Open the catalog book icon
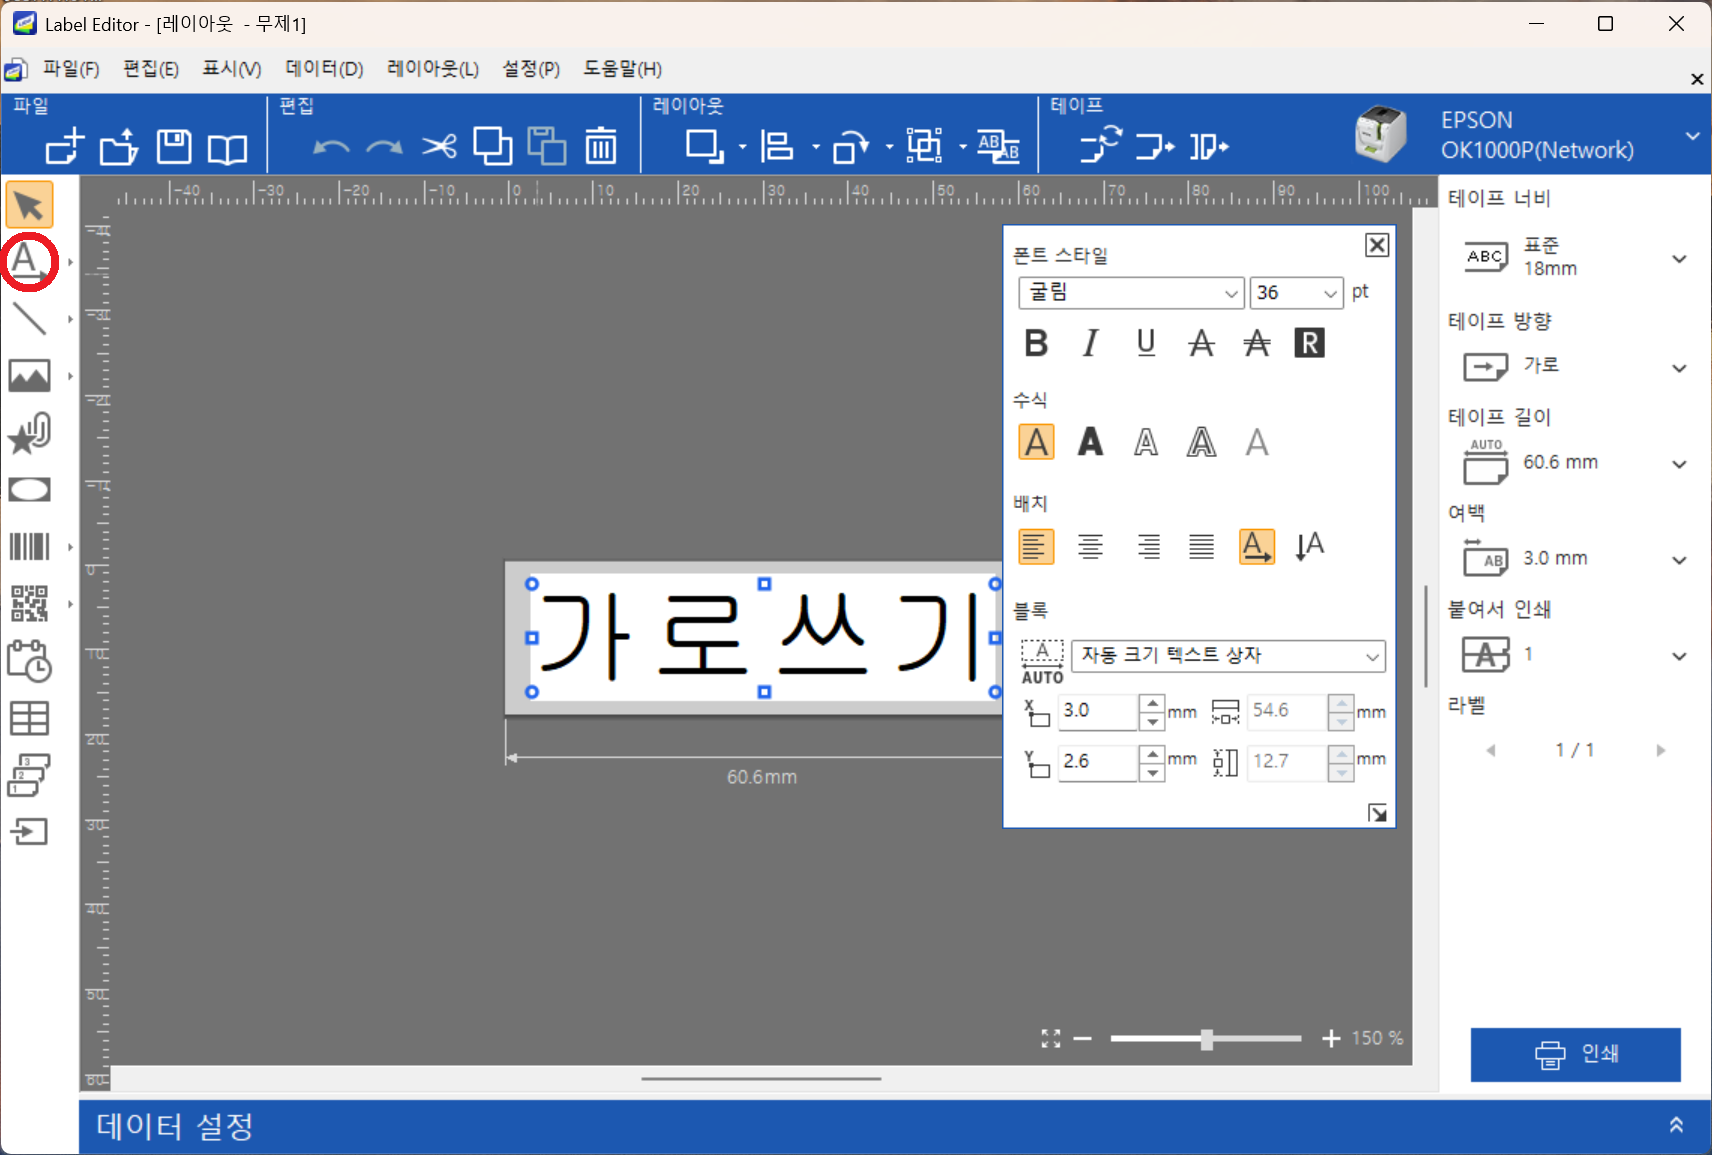This screenshot has width=1712, height=1155. [227, 149]
